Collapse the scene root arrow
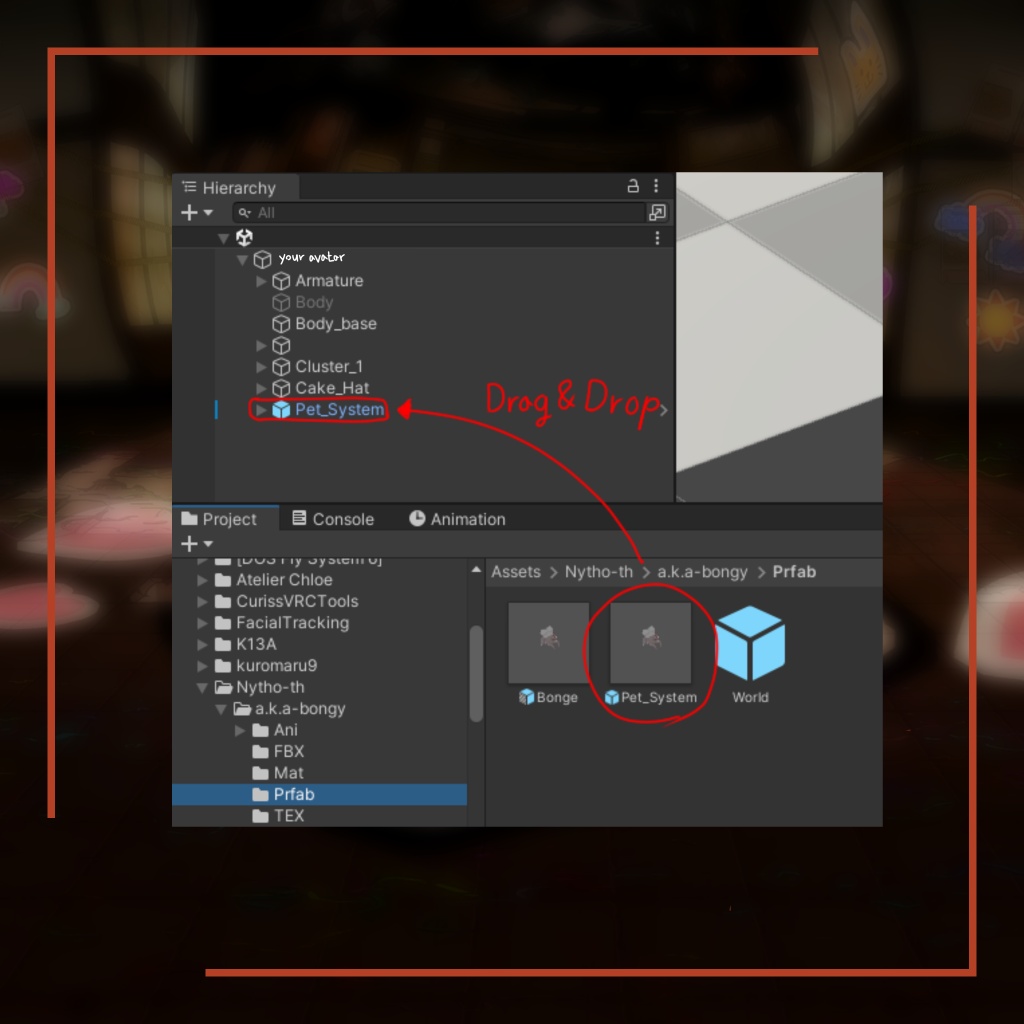This screenshot has height=1024, width=1024. point(223,238)
